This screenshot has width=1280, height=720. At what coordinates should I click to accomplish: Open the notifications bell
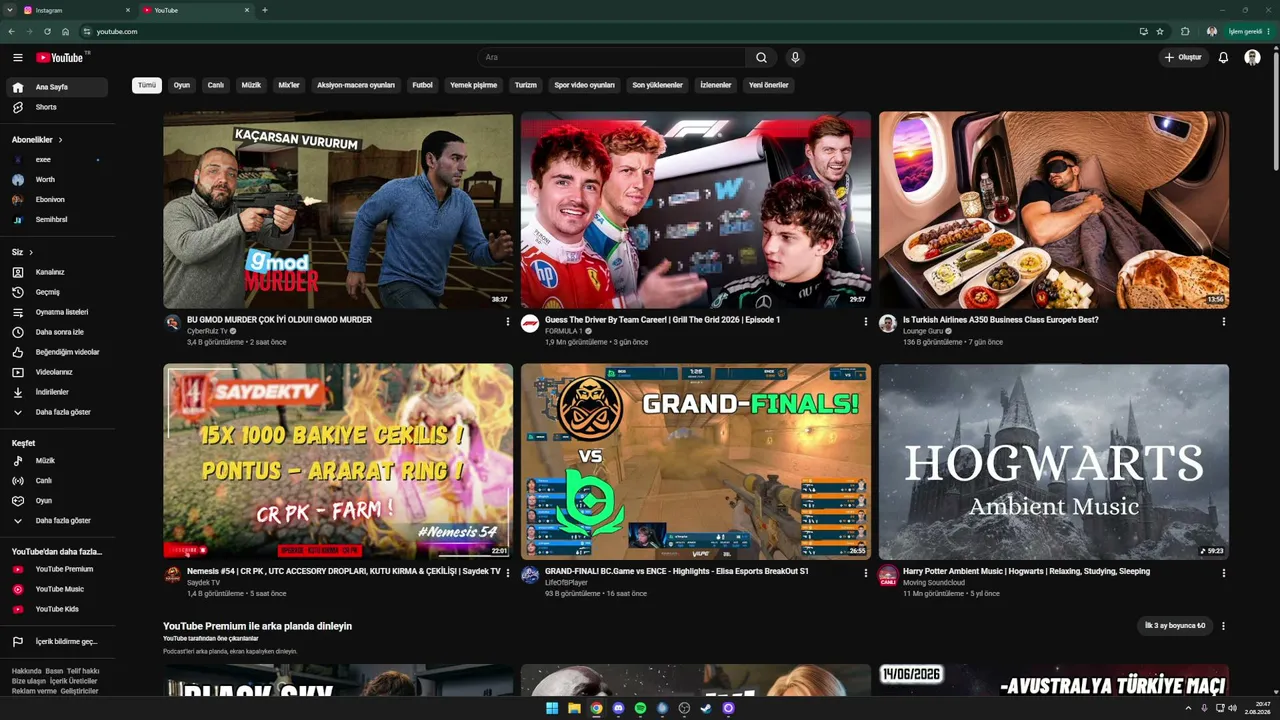(1223, 58)
